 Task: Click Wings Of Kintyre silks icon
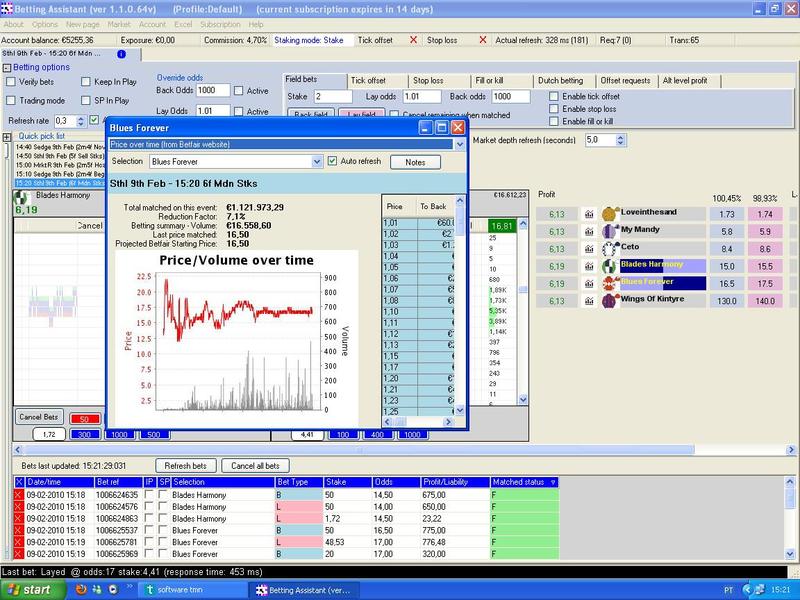click(x=610, y=301)
